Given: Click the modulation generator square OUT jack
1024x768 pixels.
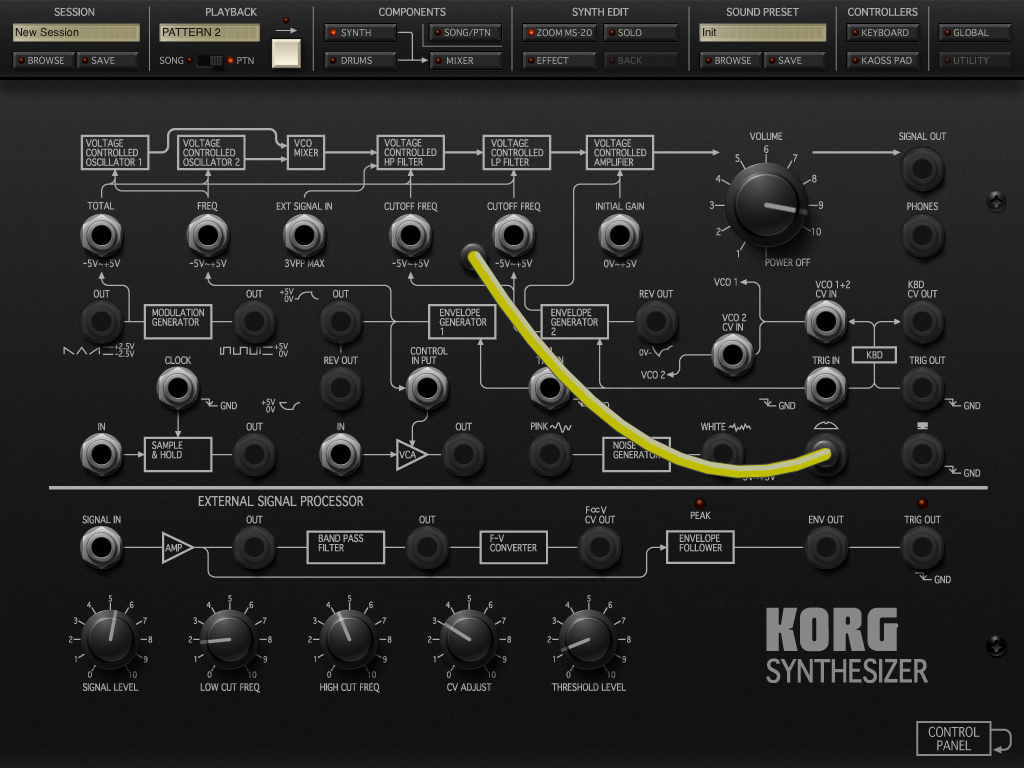Looking at the screenshot, I should (x=254, y=321).
